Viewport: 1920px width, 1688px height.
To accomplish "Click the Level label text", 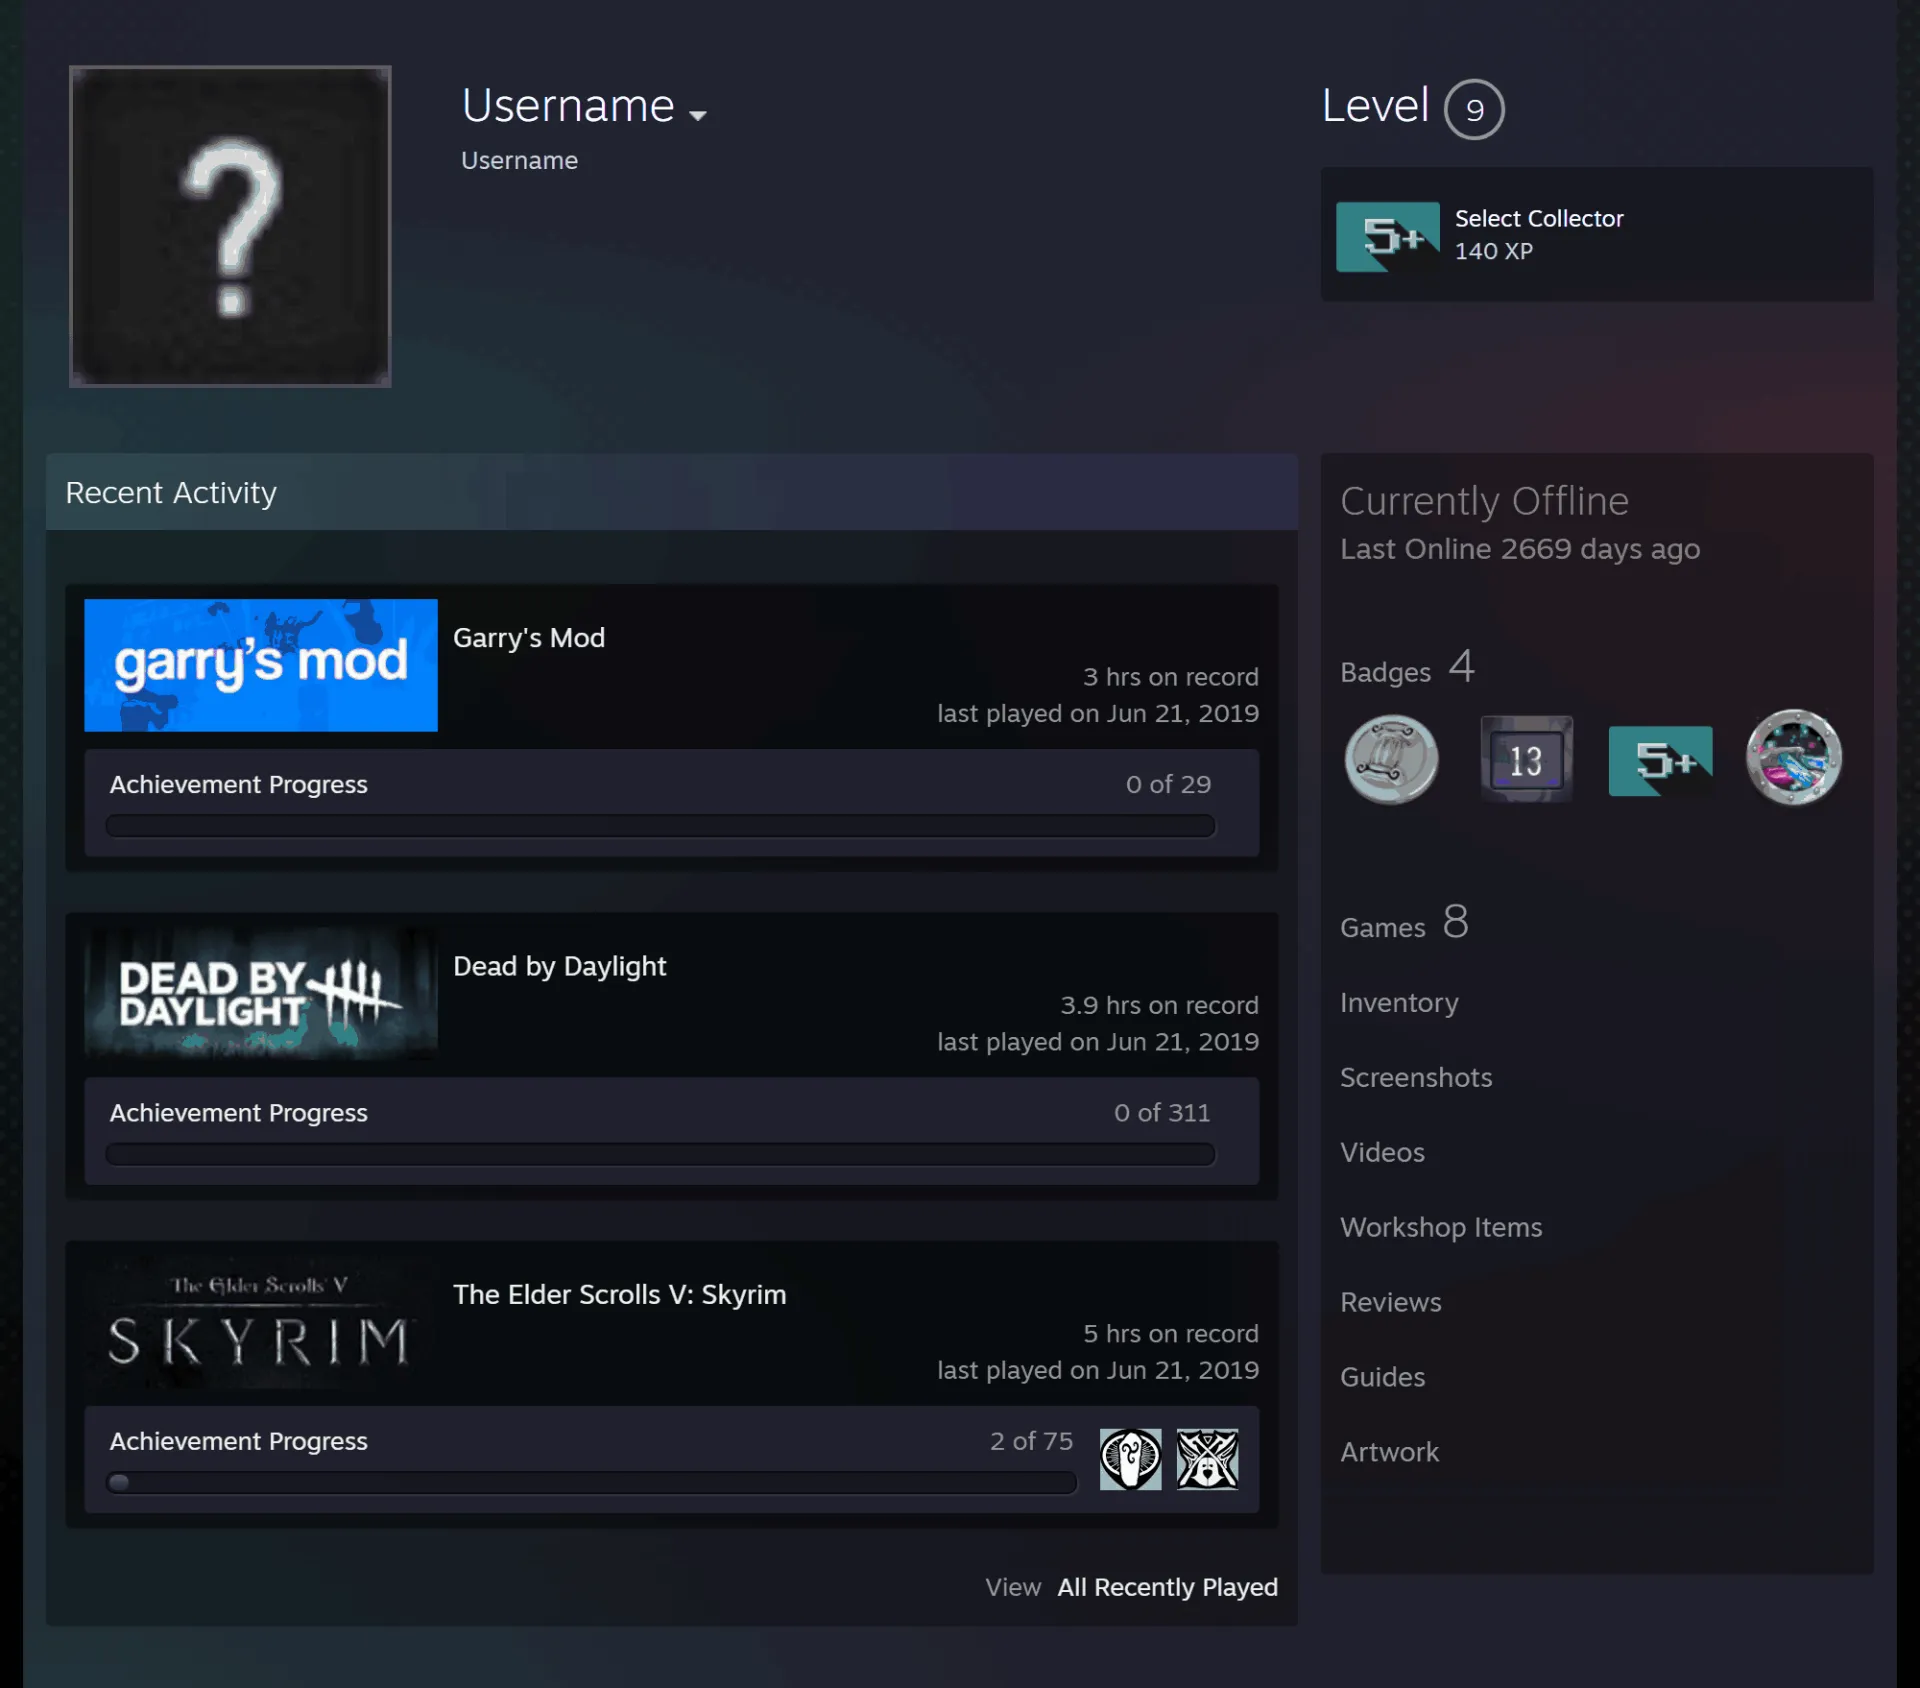I will pos(1375,105).
